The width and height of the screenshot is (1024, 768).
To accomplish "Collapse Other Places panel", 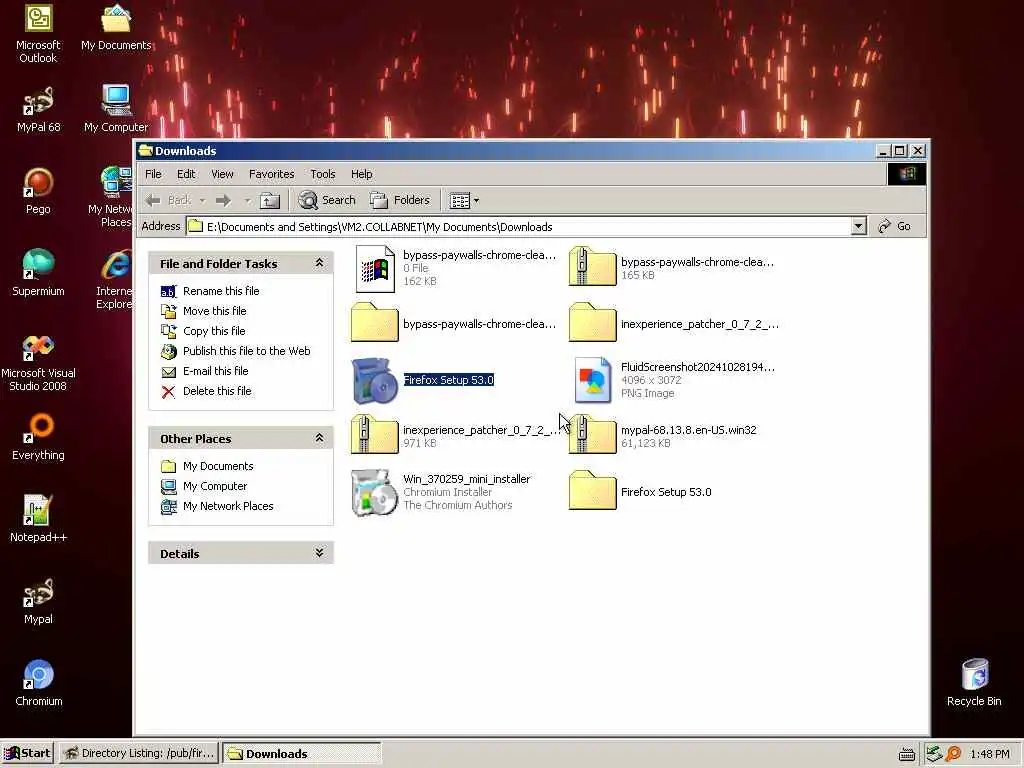I will (319, 438).
